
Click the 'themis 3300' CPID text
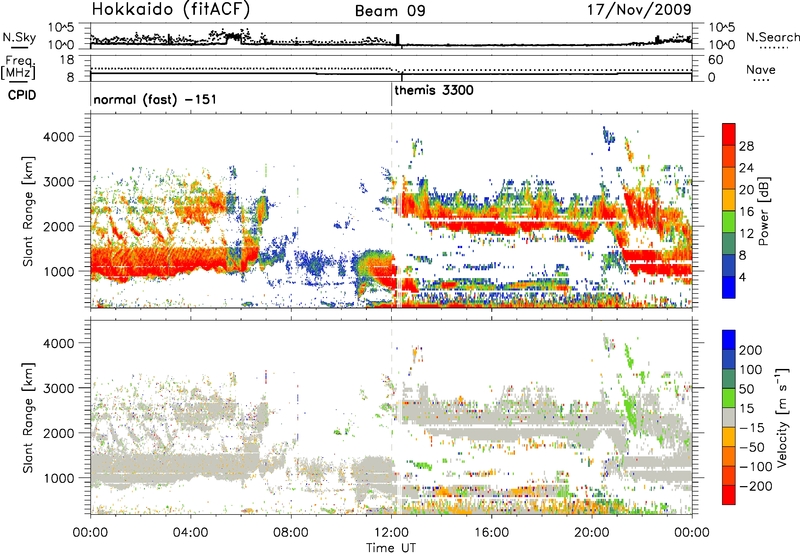pyautogui.click(x=434, y=90)
